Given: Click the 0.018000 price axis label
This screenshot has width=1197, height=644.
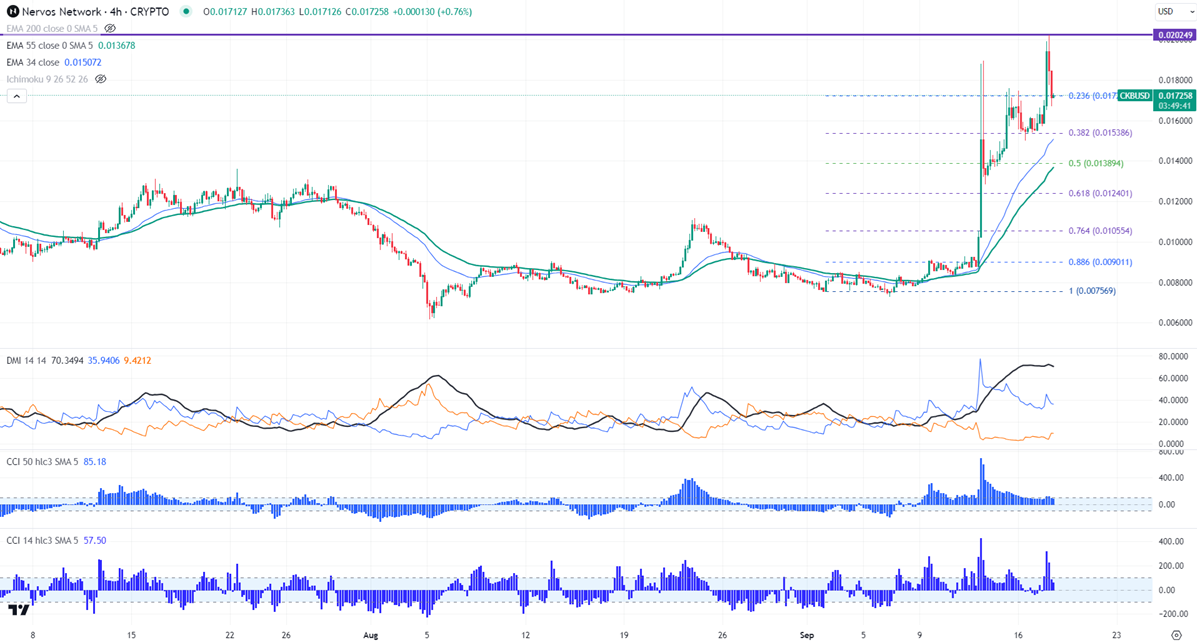Looking at the screenshot, I should click(1175, 80).
